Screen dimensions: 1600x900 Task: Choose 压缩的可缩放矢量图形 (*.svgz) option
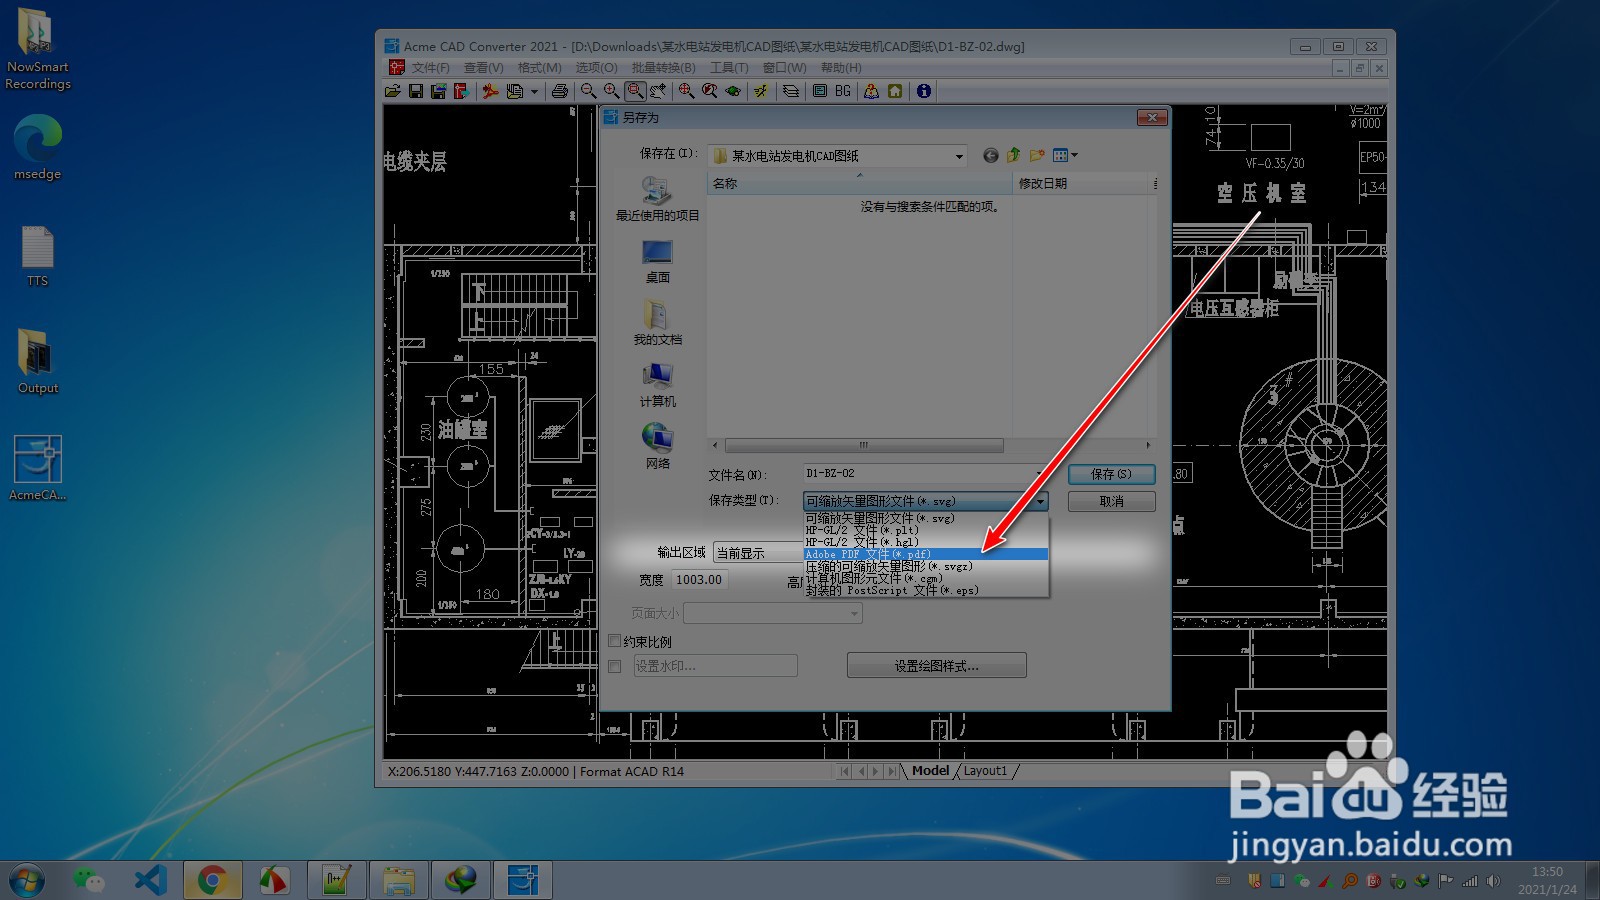(926, 566)
